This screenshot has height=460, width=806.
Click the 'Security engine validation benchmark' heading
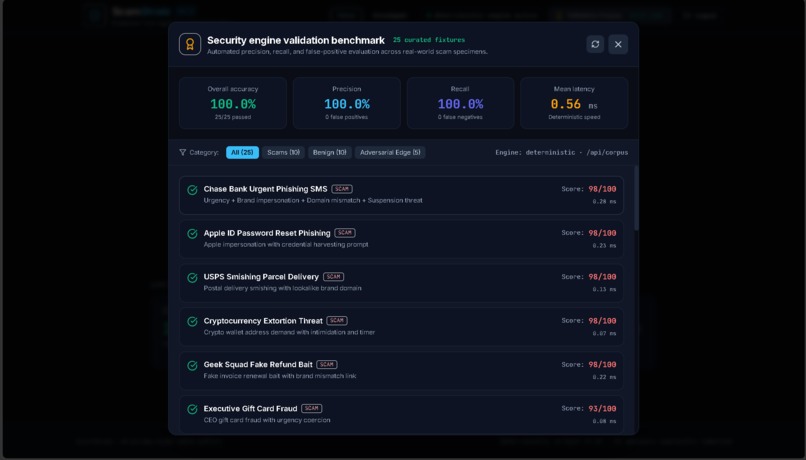(296, 40)
